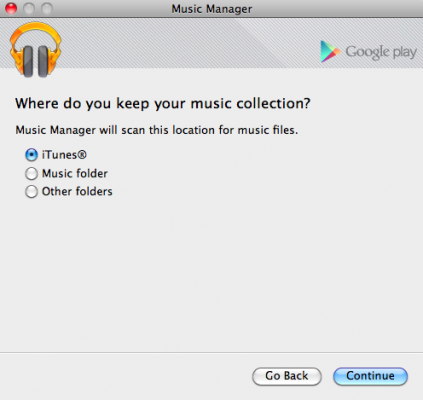Click the Google play wordmark text
Screen dimensions: 423x400
(x=381, y=52)
